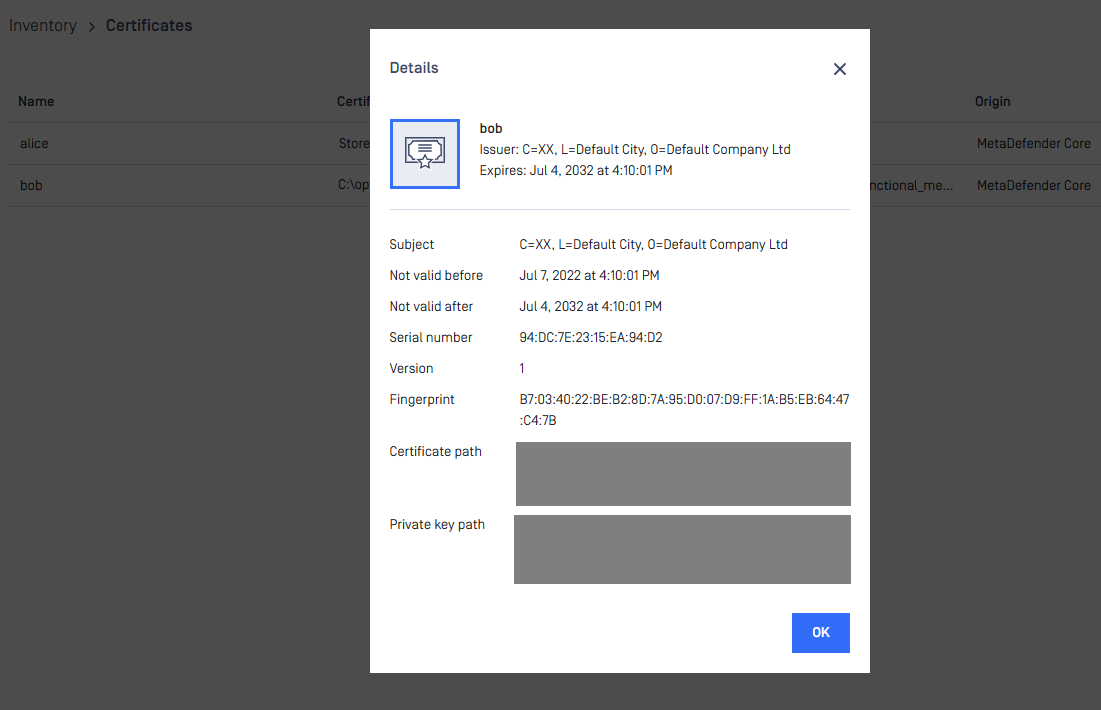Click the Details dialog title
This screenshot has width=1101, height=710.
click(x=414, y=68)
